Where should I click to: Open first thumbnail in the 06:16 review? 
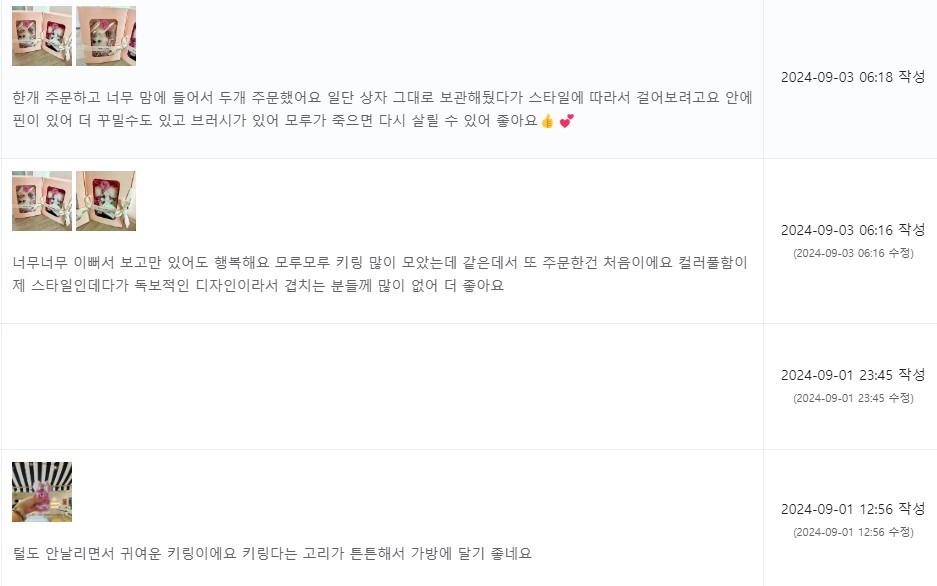42,201
